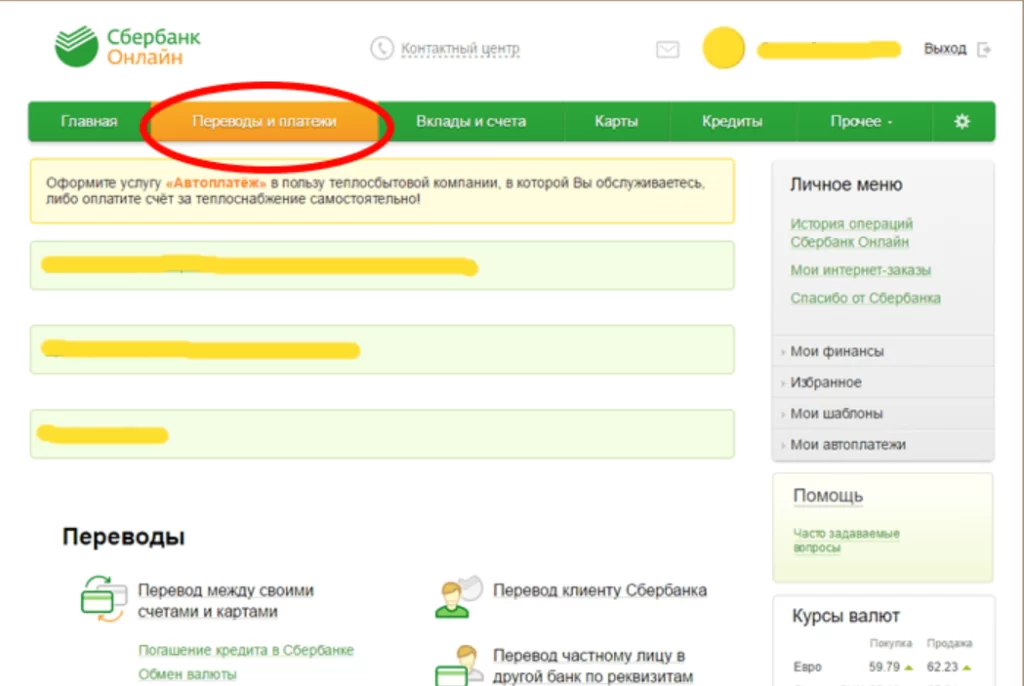Open messages via the envelope icon
Image resolution: width=1024 pixels, height=686 pixels.
[667, 49]
